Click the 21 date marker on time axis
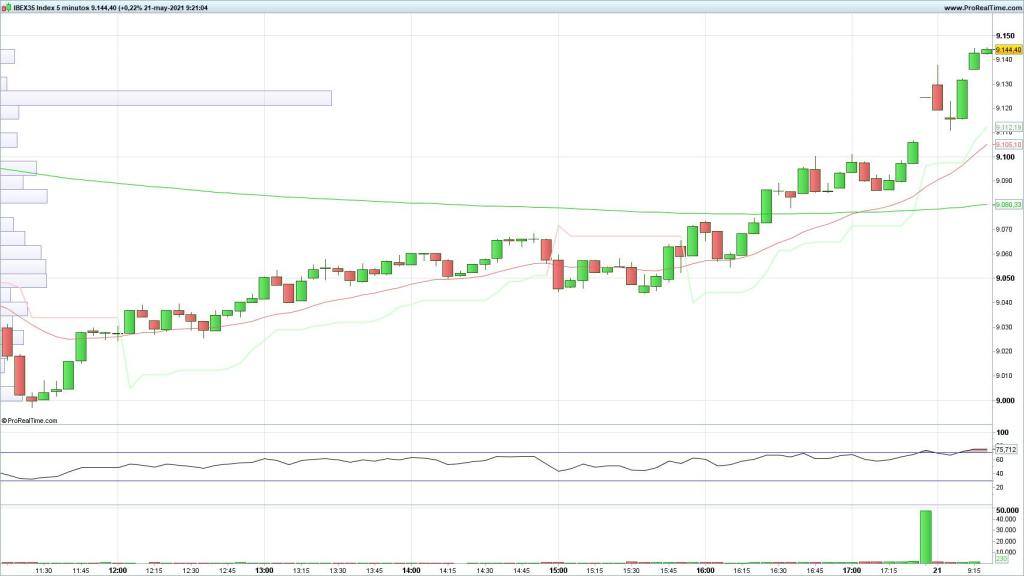 (937, 571)
